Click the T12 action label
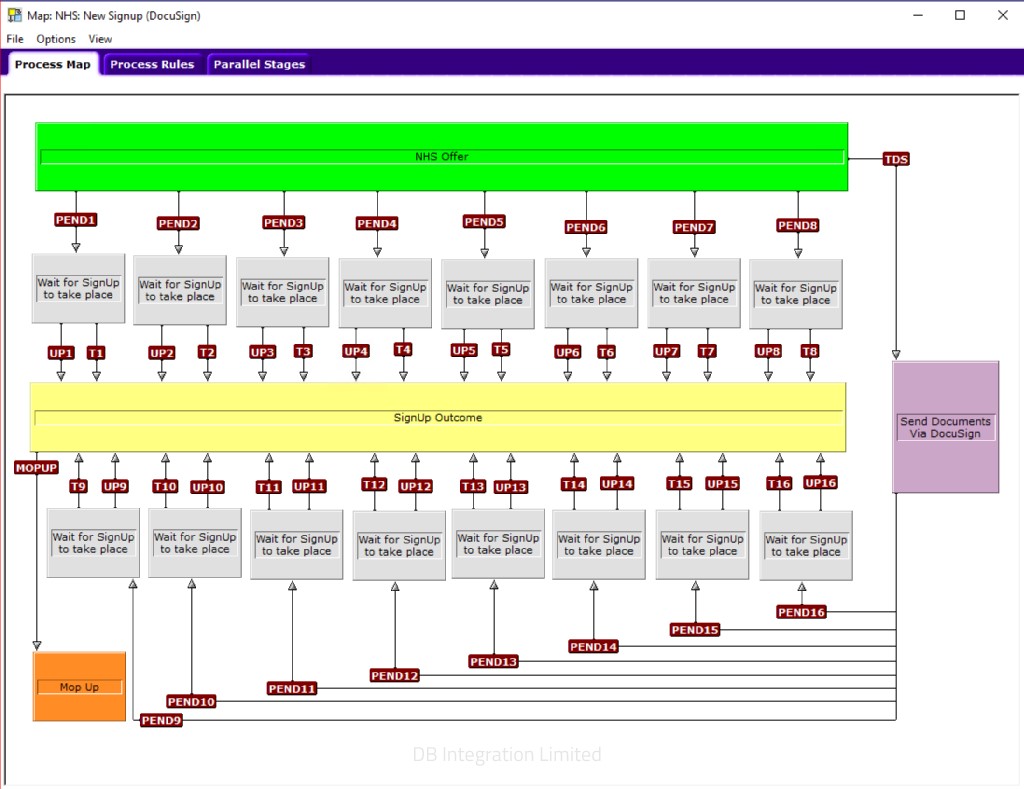Image resolution: width=1024 pixels, height=789 pixels. tap(374, 485)
